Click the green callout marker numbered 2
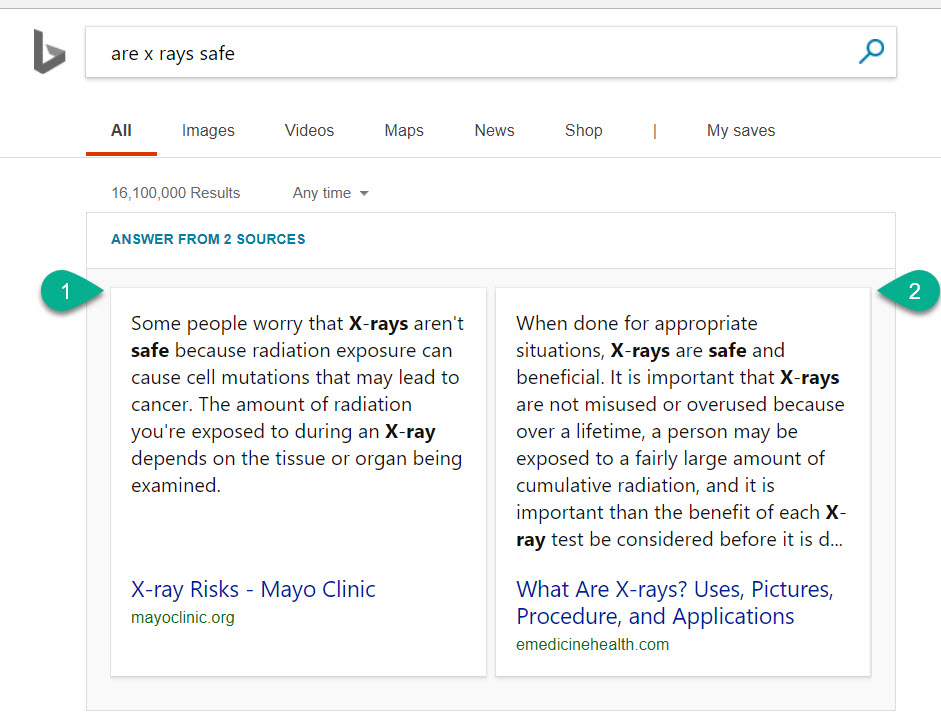Viewport: 941px width, 720px height. click(x=910, y=293)
